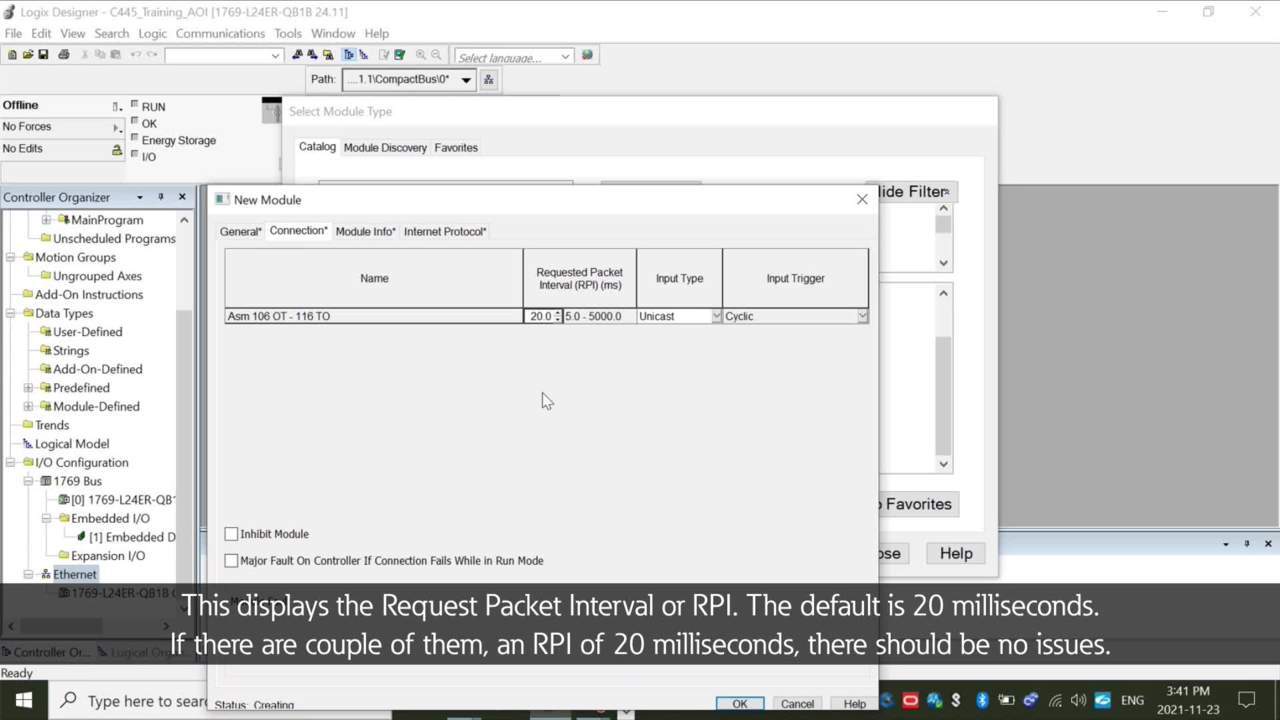Open the Input Trigger Cyclic dropdown
Image resolution: width=1280 pixels, height=720 pixels.
[862, 316]
